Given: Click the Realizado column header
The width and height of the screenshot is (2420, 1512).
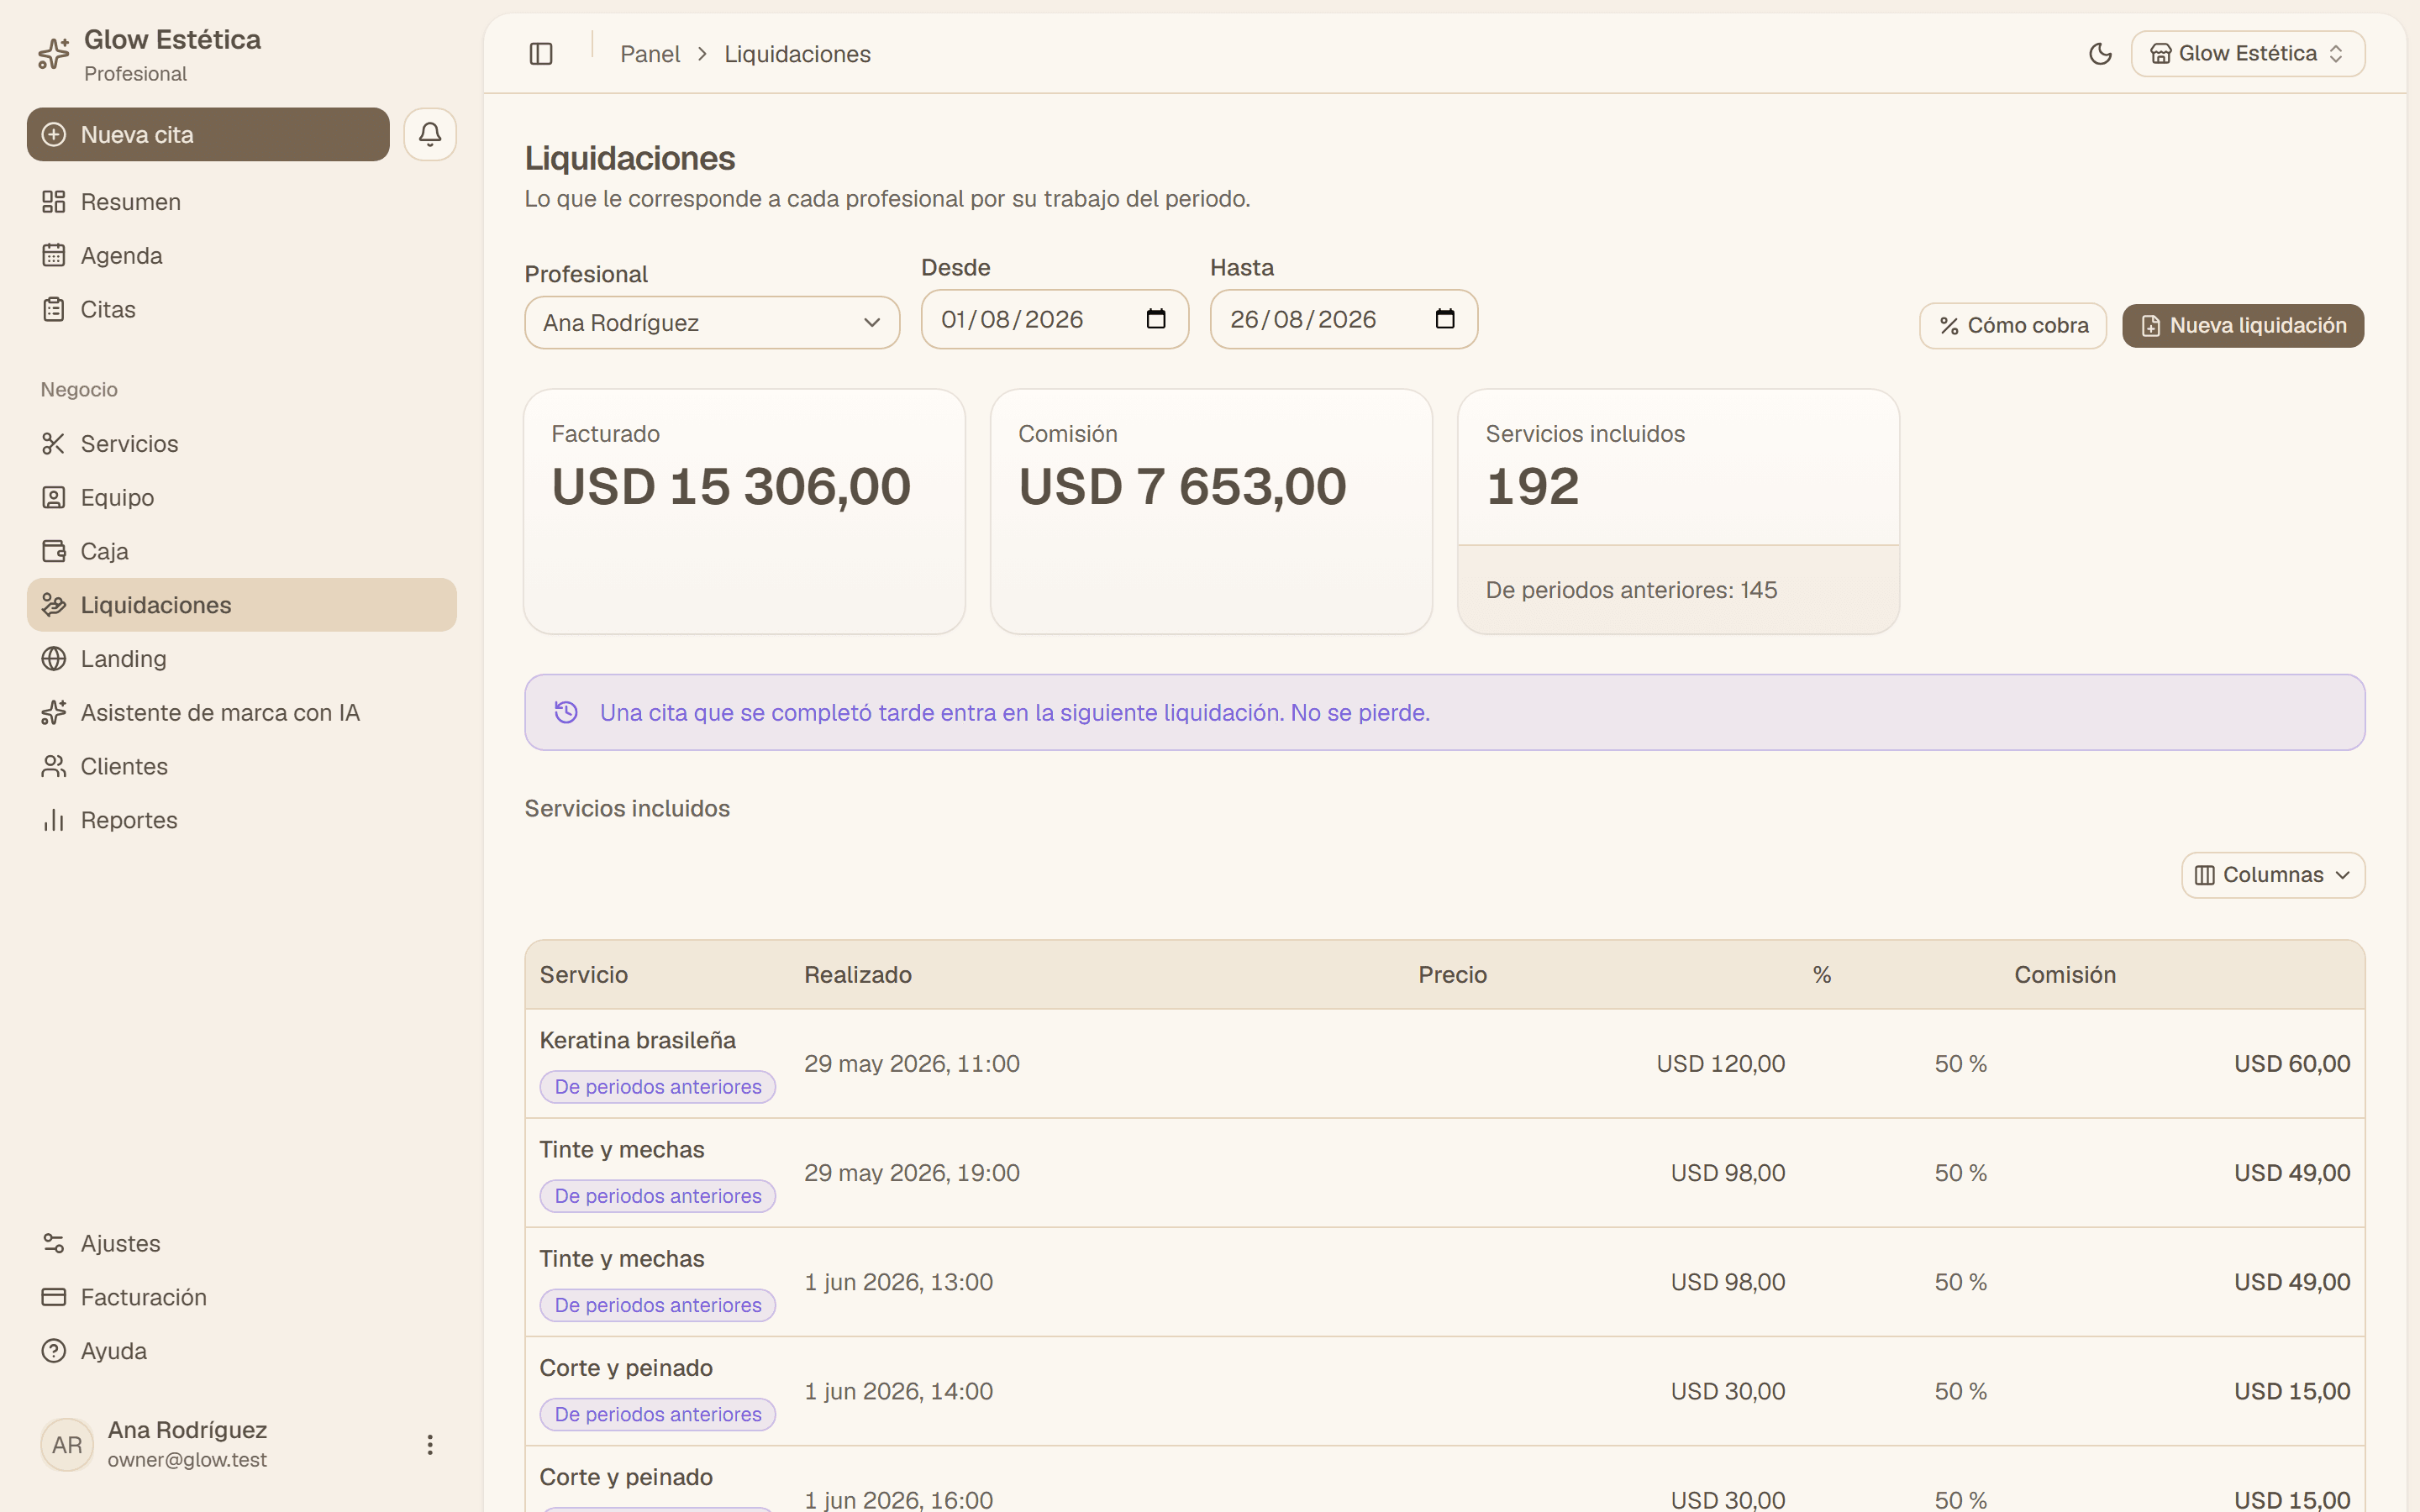Looking at the screenshot, I should [858, 975].
